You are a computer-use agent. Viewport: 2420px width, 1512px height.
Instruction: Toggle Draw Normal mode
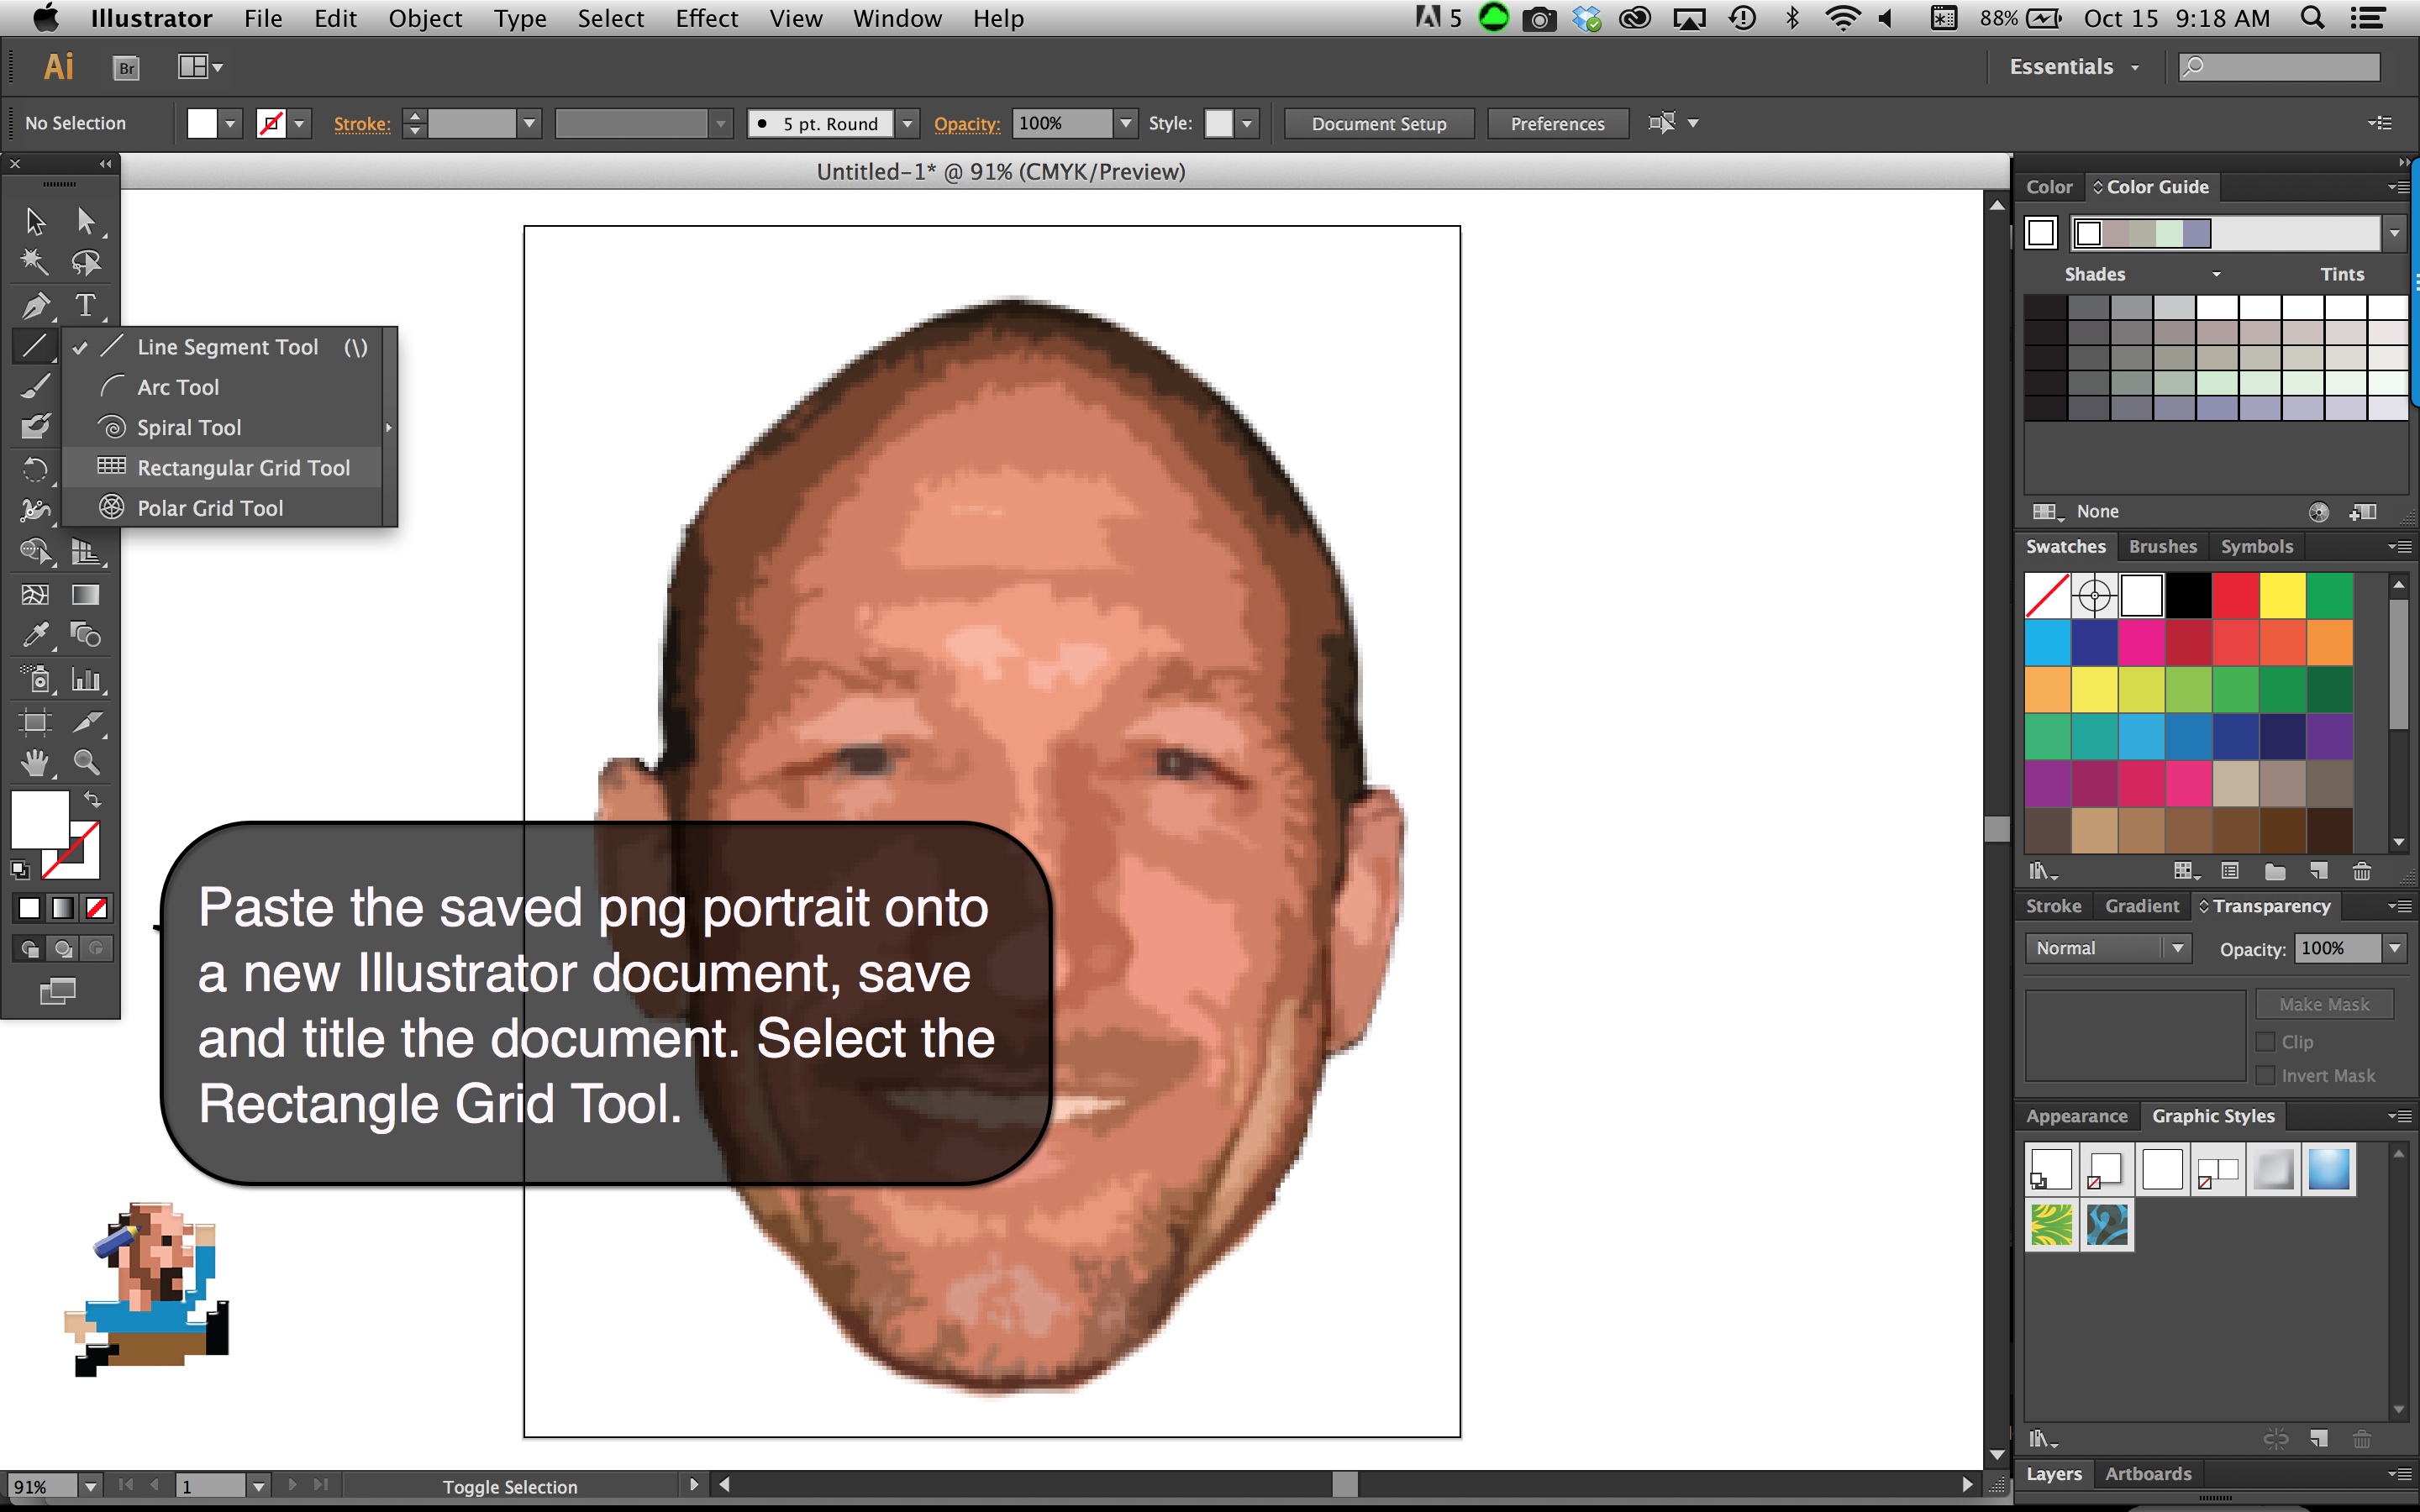(x=29, y=949)
